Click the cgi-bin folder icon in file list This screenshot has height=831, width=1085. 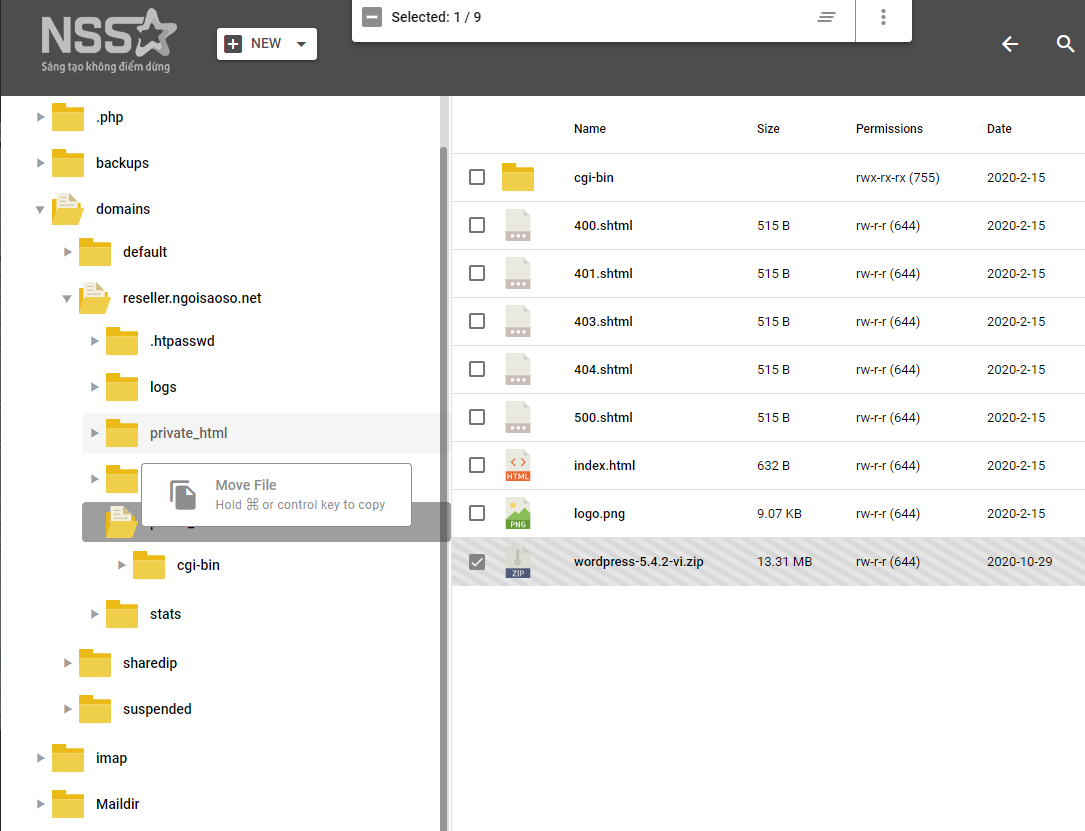coord(517,177)
